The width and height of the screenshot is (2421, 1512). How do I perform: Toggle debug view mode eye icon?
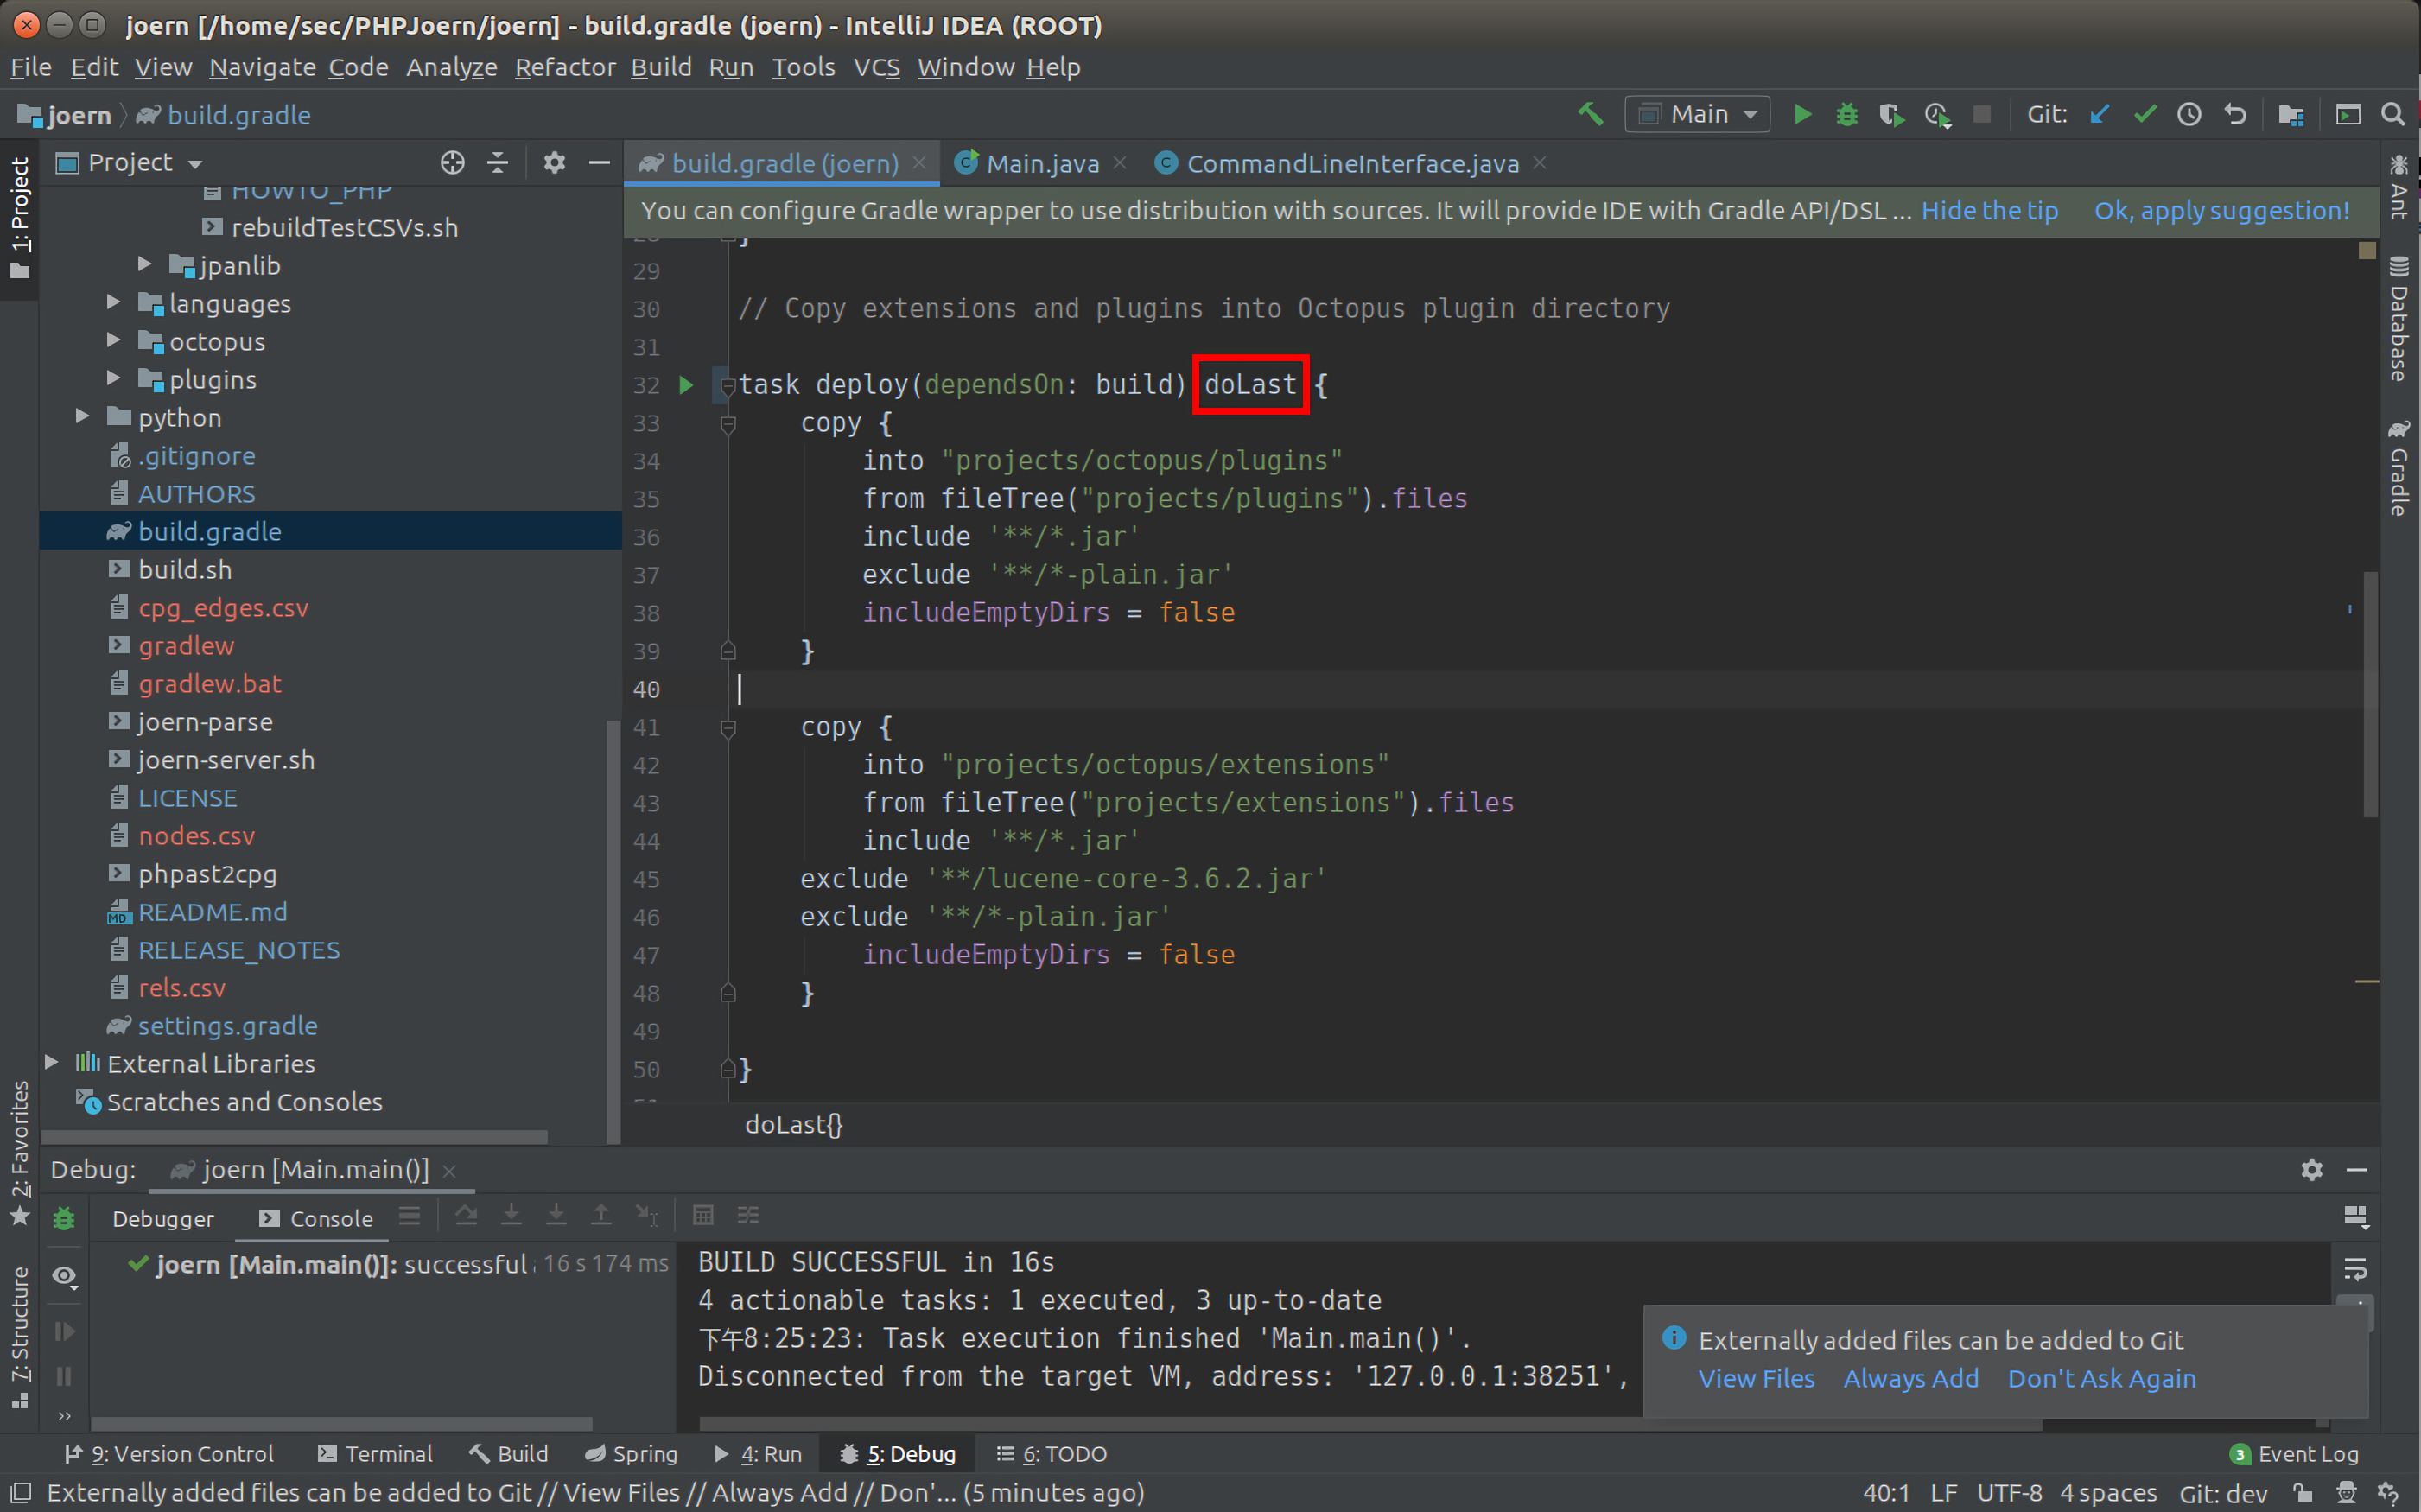pos(64,1275)
